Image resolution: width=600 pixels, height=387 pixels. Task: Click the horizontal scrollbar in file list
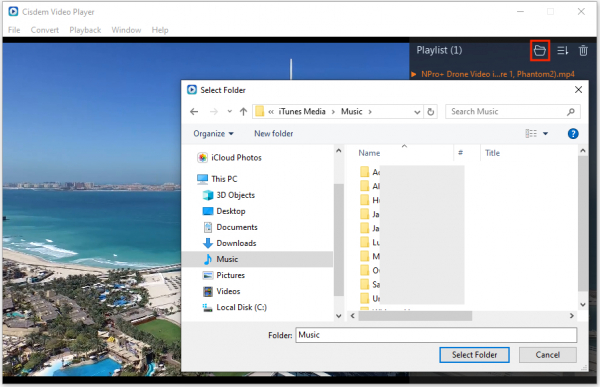415,316
